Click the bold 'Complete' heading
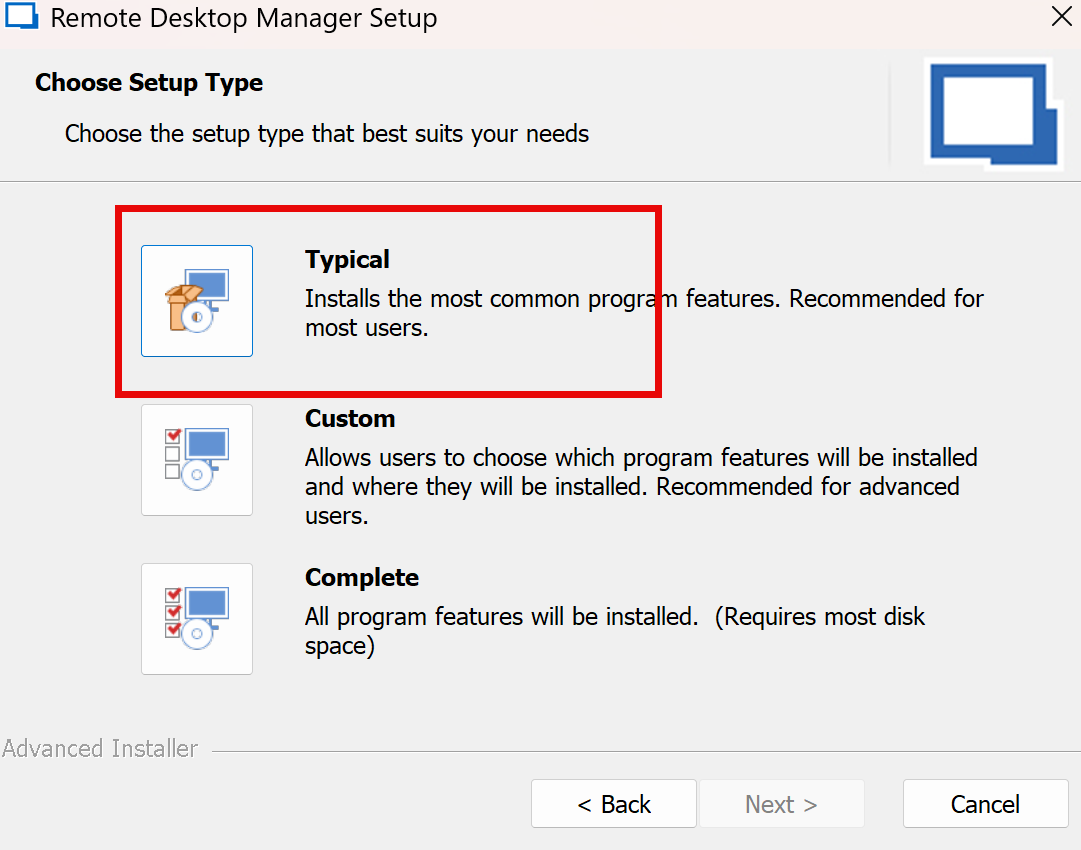 (362, 578)
